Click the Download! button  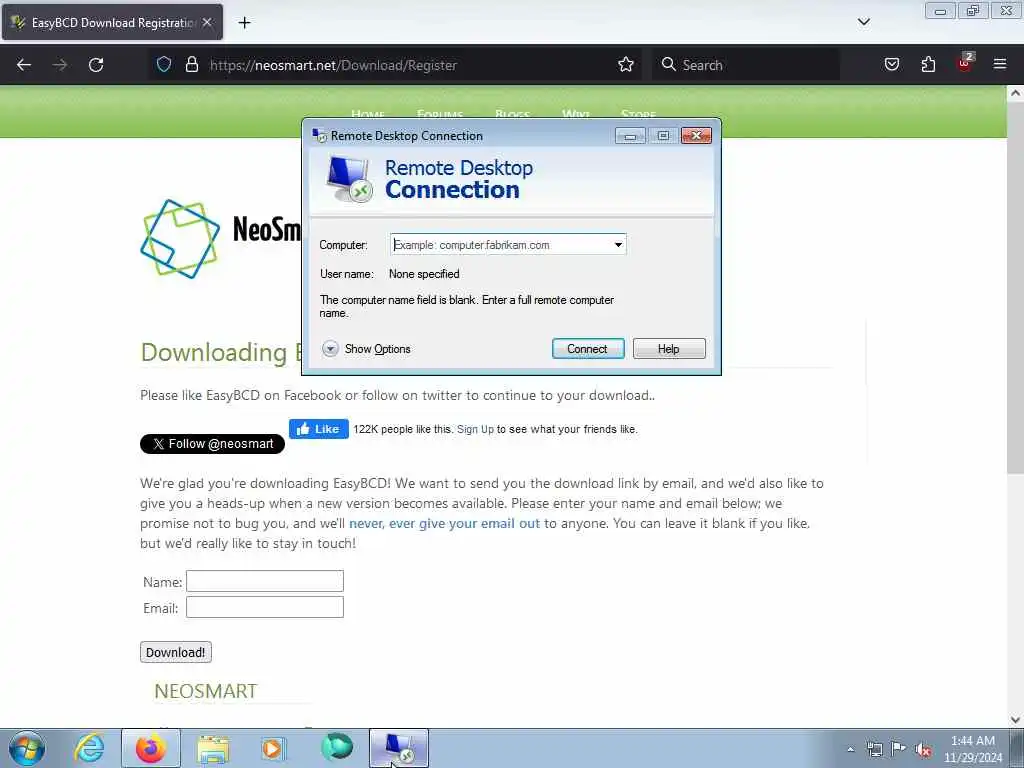click(176, 652)
